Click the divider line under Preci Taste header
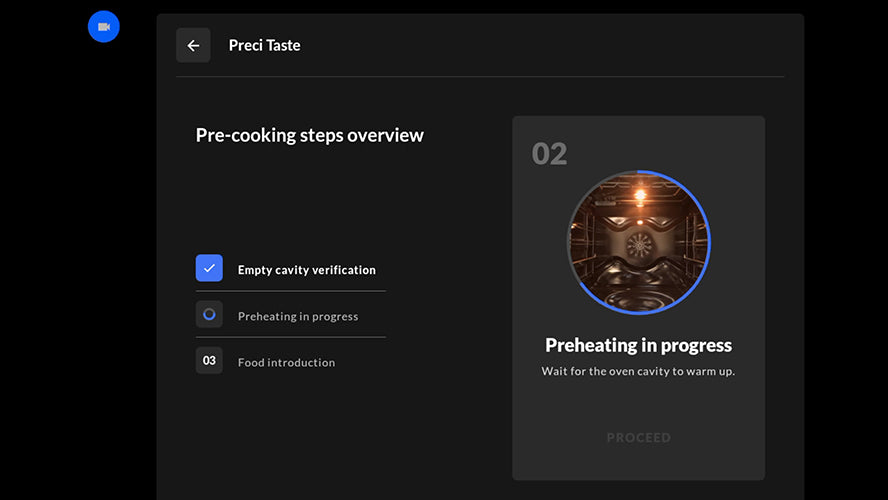This screenshot has height=500, width=888. click(480, 76)
